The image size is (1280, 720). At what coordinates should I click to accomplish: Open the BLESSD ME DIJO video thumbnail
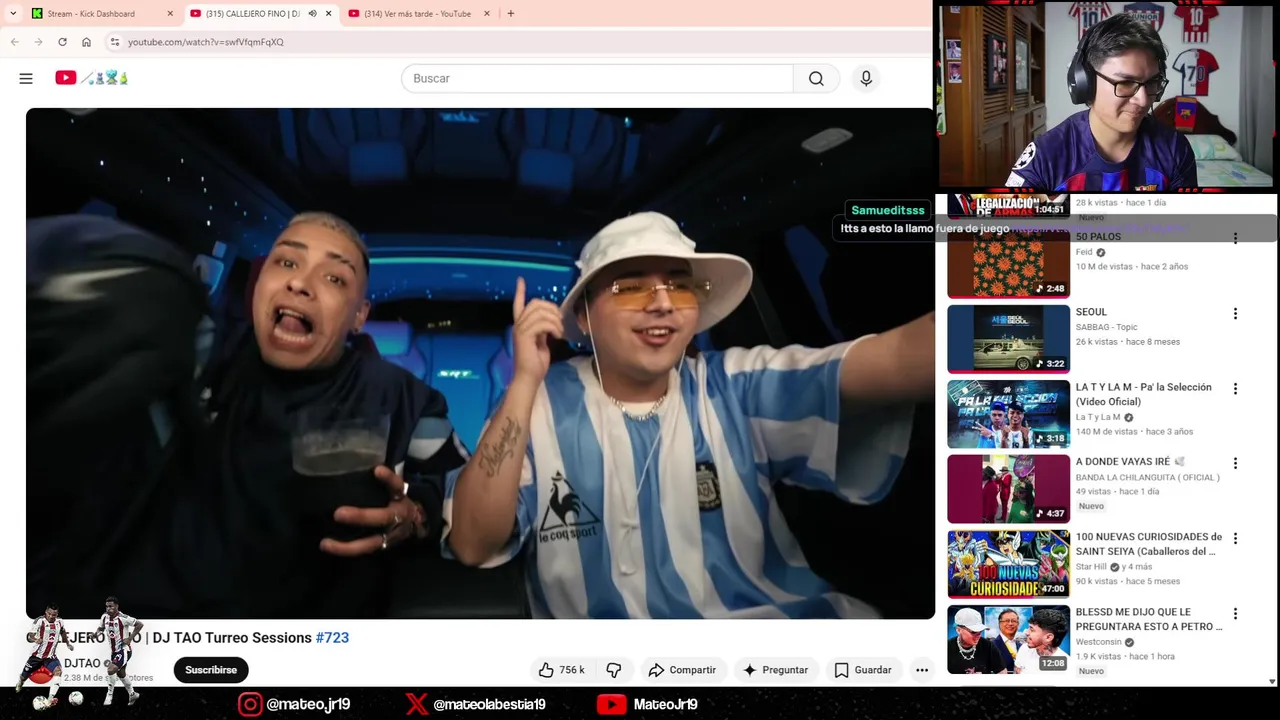1008,639
